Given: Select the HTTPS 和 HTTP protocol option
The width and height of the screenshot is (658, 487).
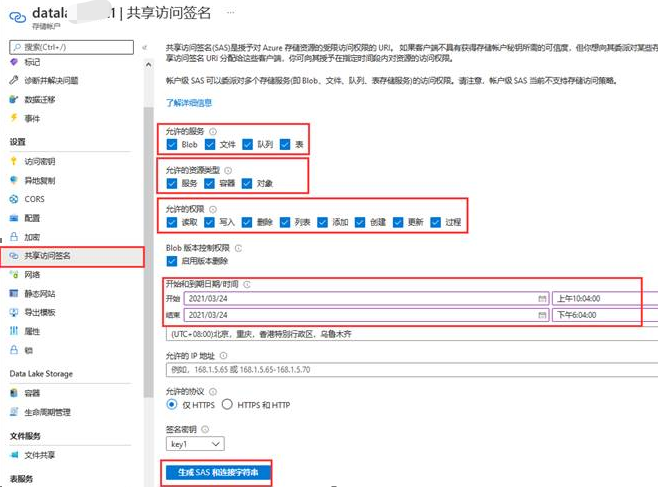Looking at the screenshot, I should (227, 404).
